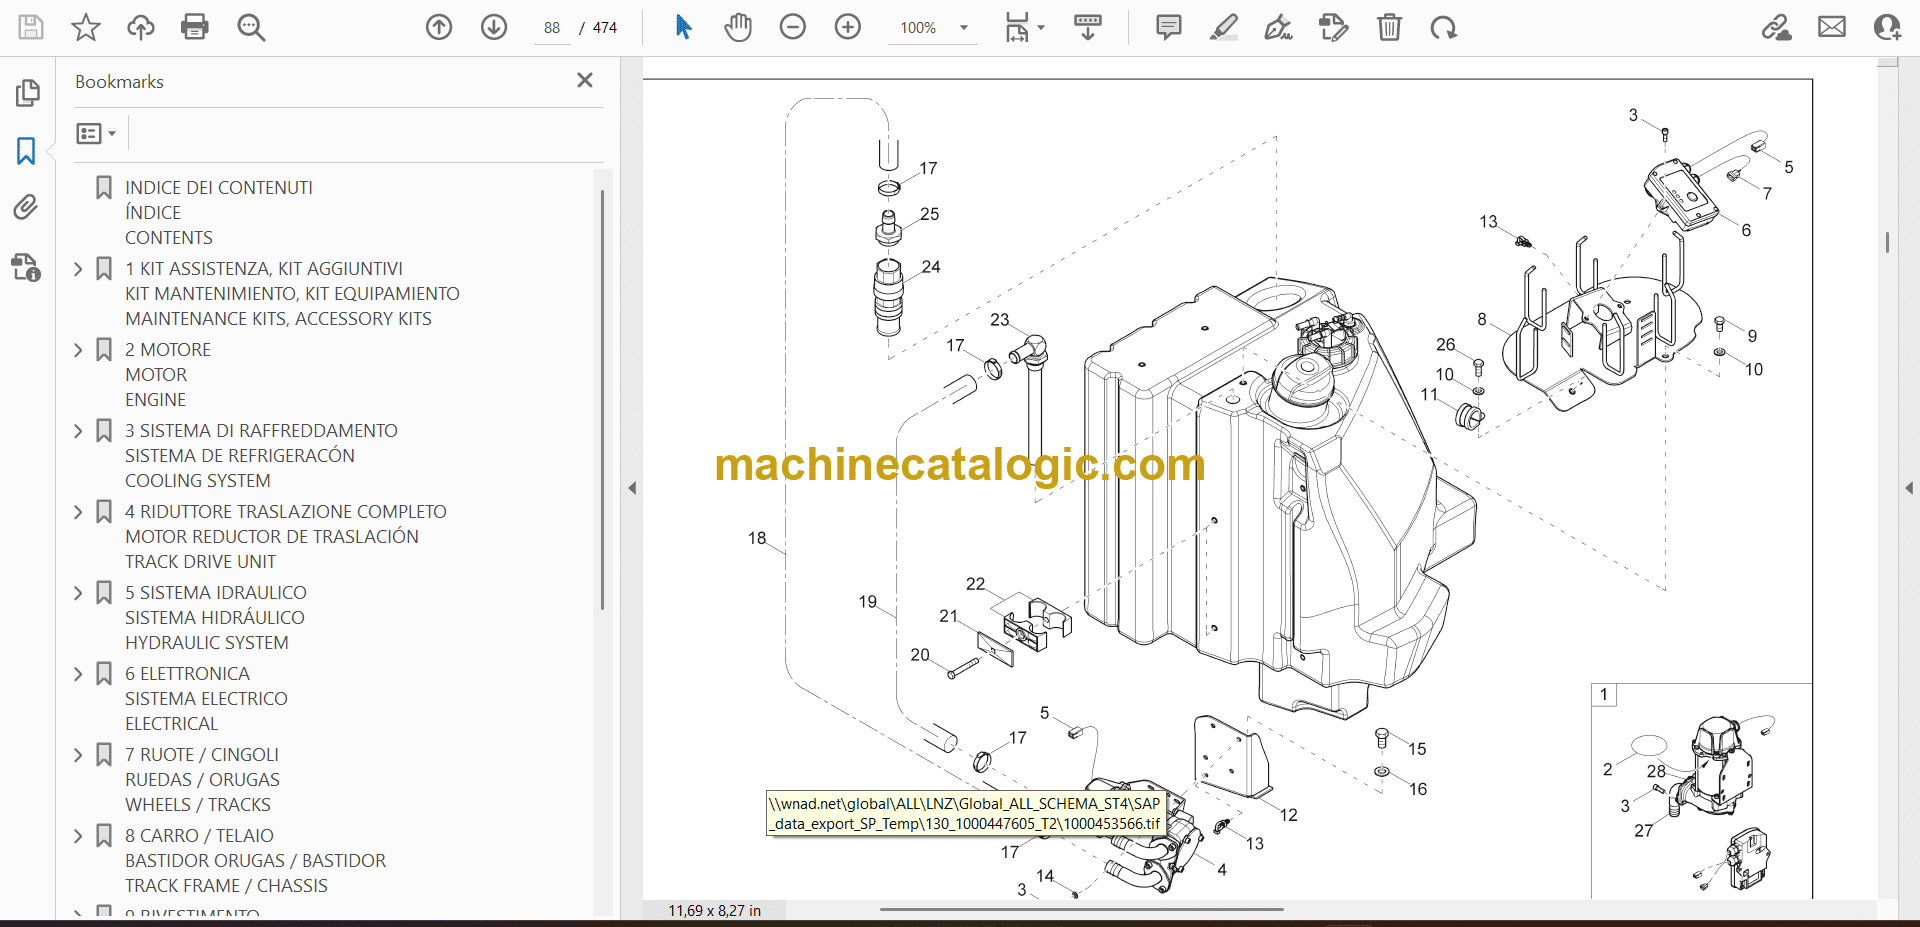The image size is (1920, 927).
Task: Open the zoom level dropdown
Action: coord(964,28)
